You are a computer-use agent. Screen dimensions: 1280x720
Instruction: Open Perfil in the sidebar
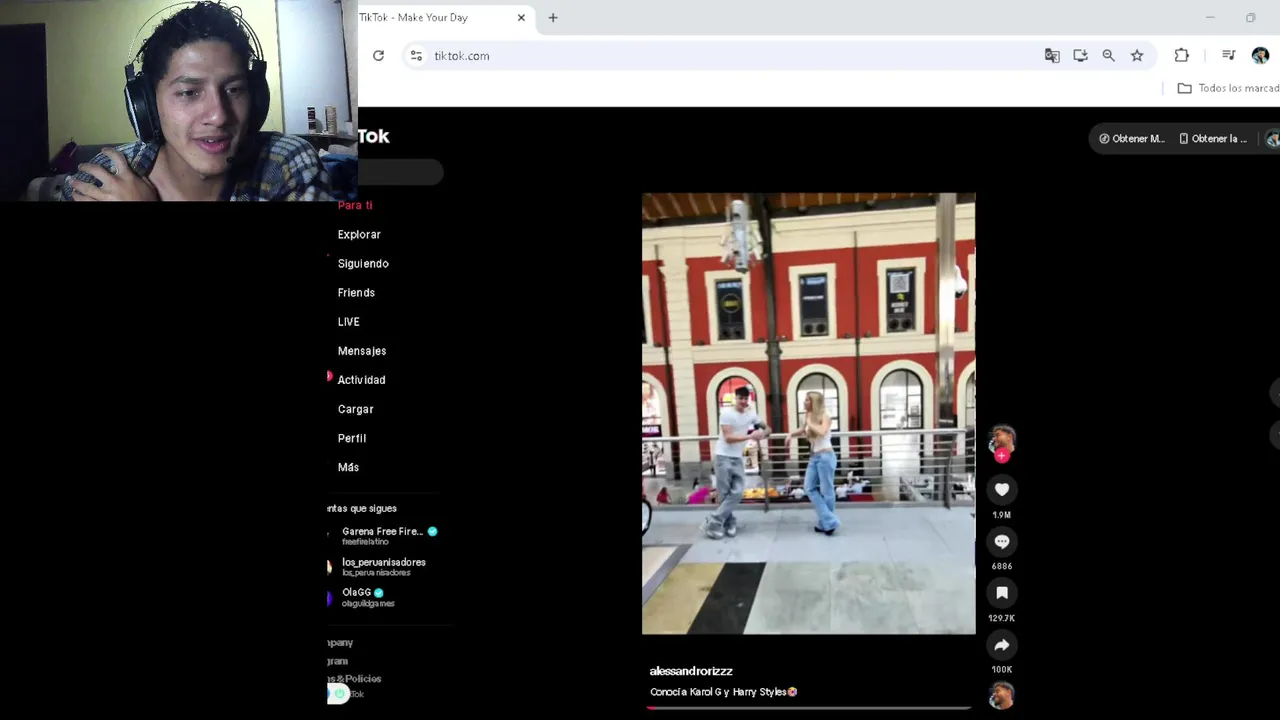point(352,438)
